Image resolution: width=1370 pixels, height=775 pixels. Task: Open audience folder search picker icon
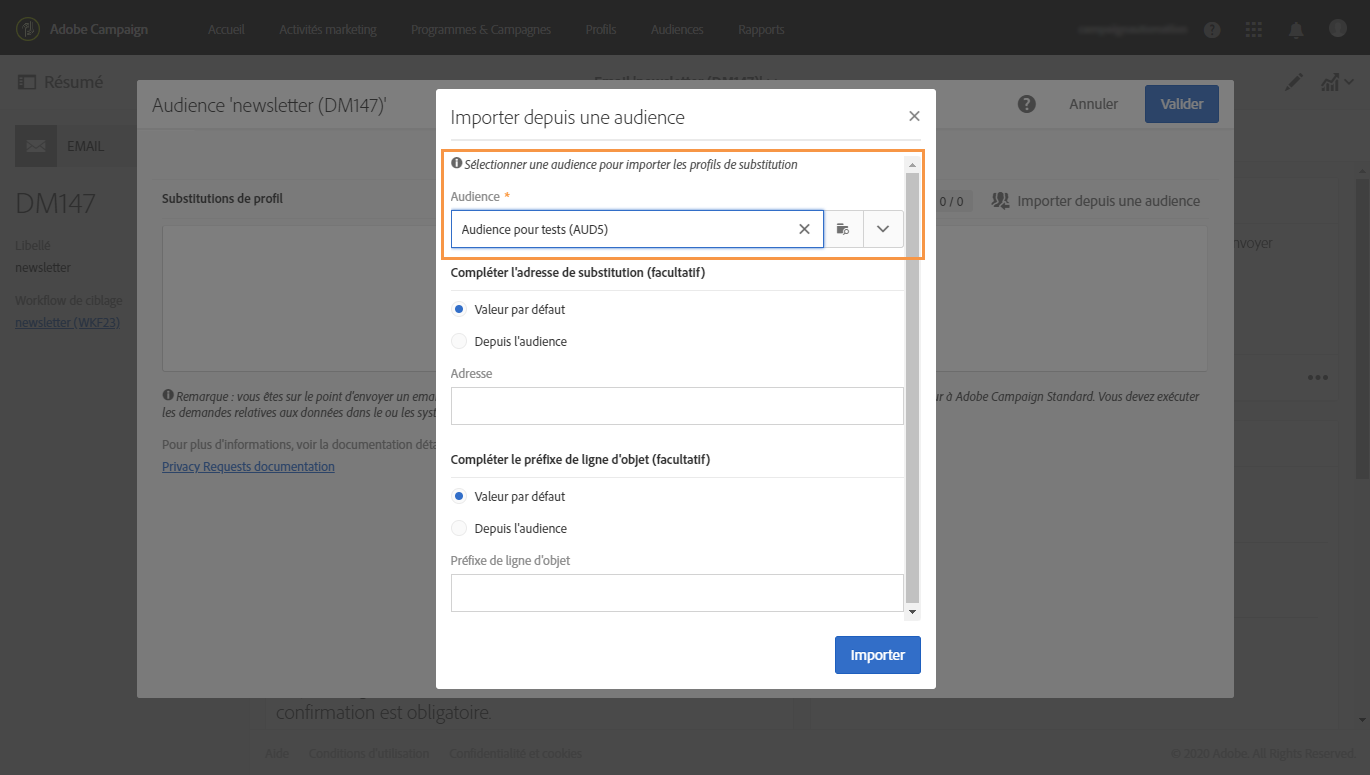(843, 229)
